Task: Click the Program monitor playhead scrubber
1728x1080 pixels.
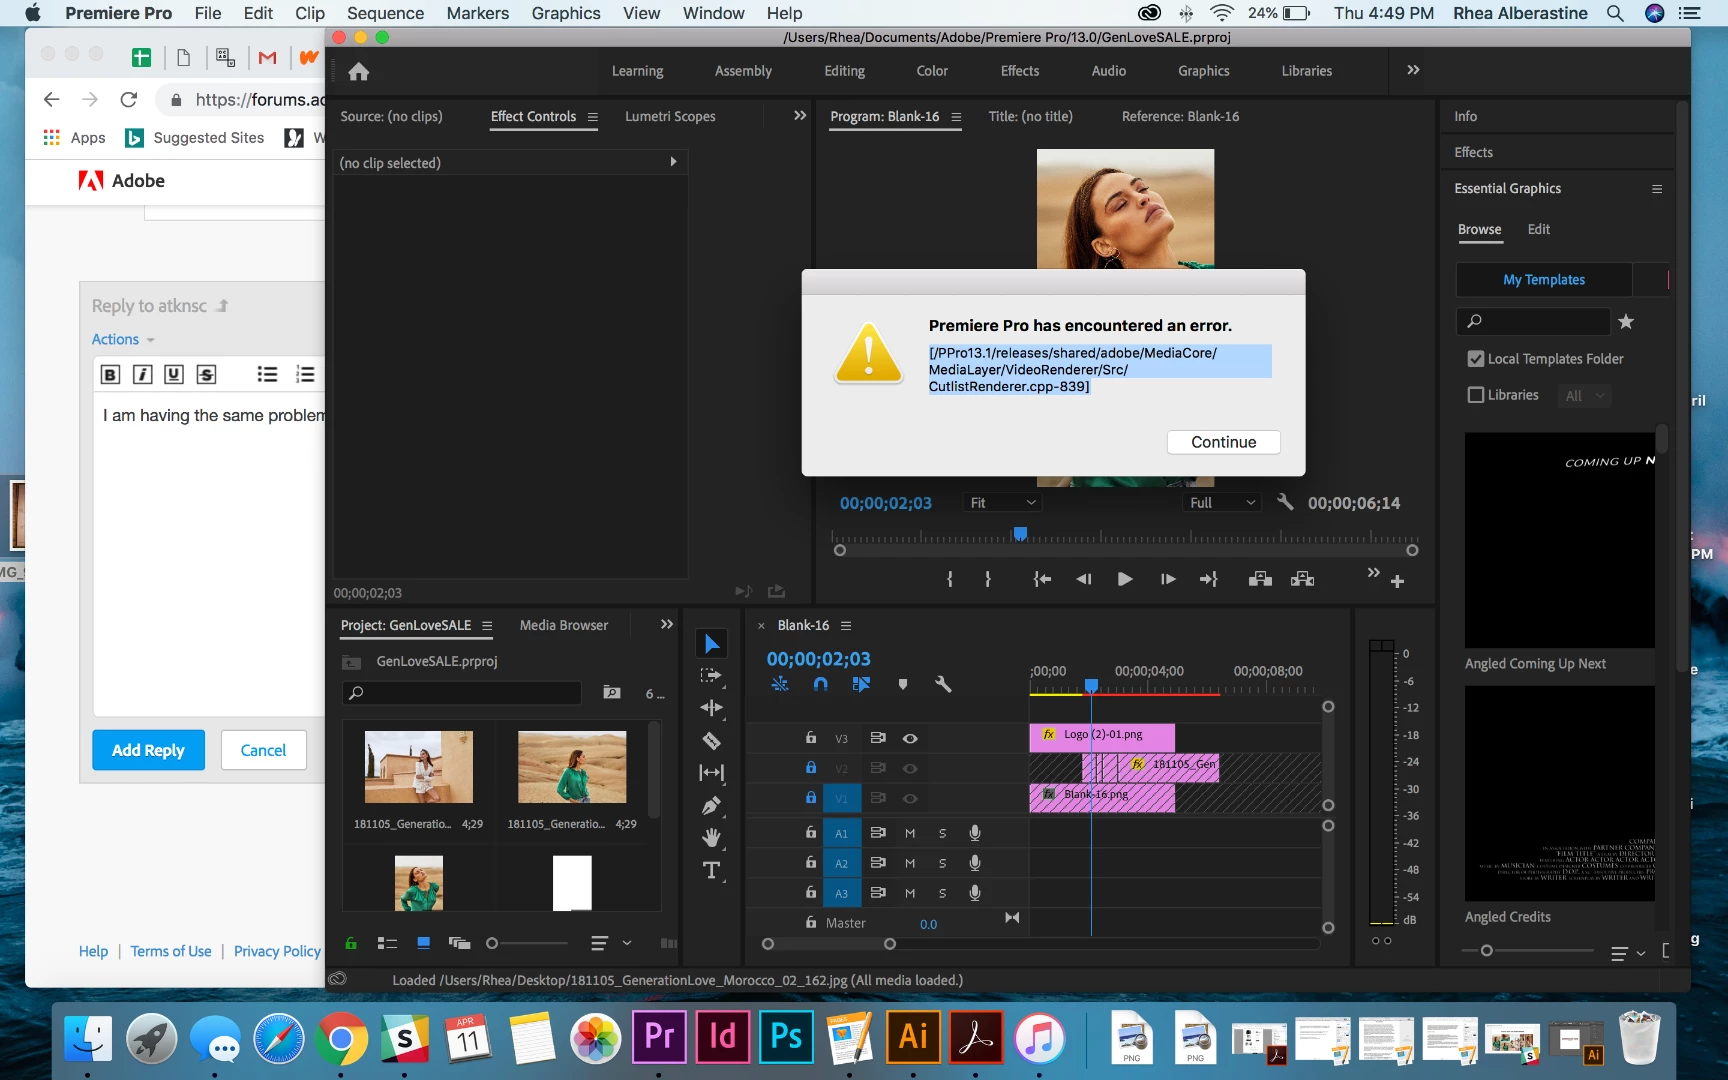Action: click(x=1020, y=534)
